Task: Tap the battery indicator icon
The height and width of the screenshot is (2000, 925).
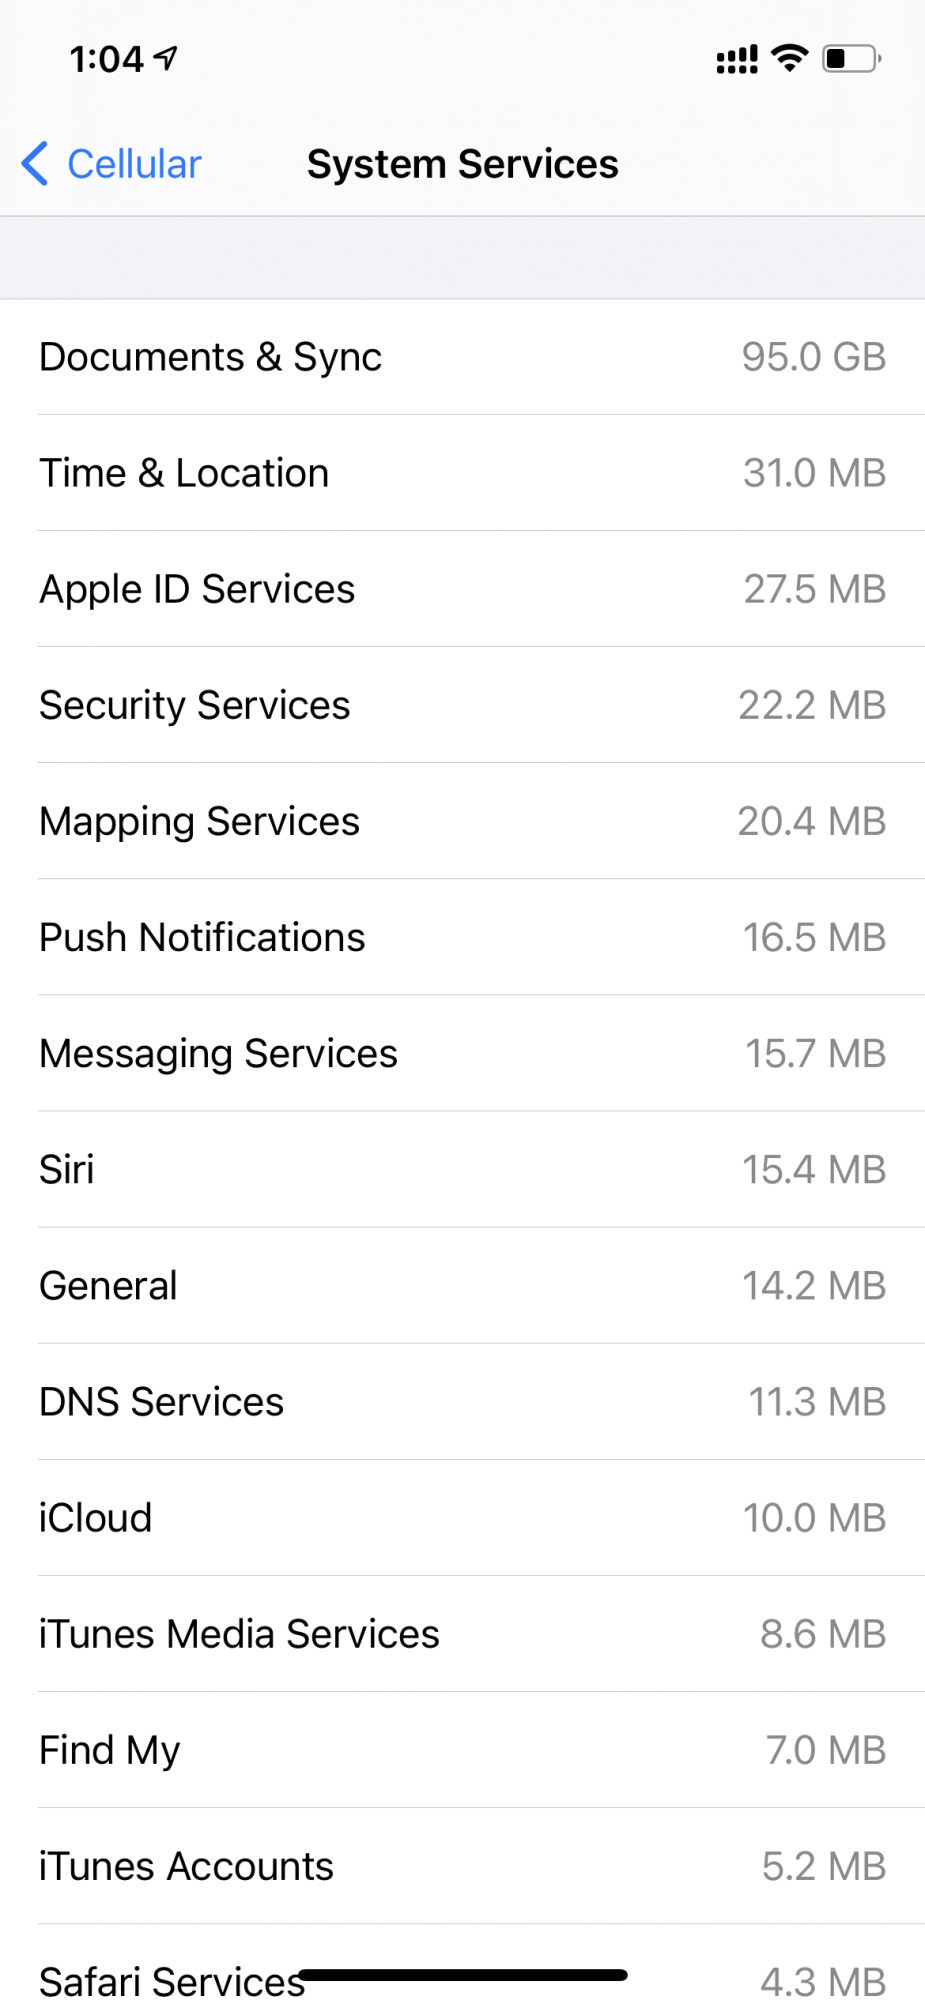Action: click(x=851, y=59)
